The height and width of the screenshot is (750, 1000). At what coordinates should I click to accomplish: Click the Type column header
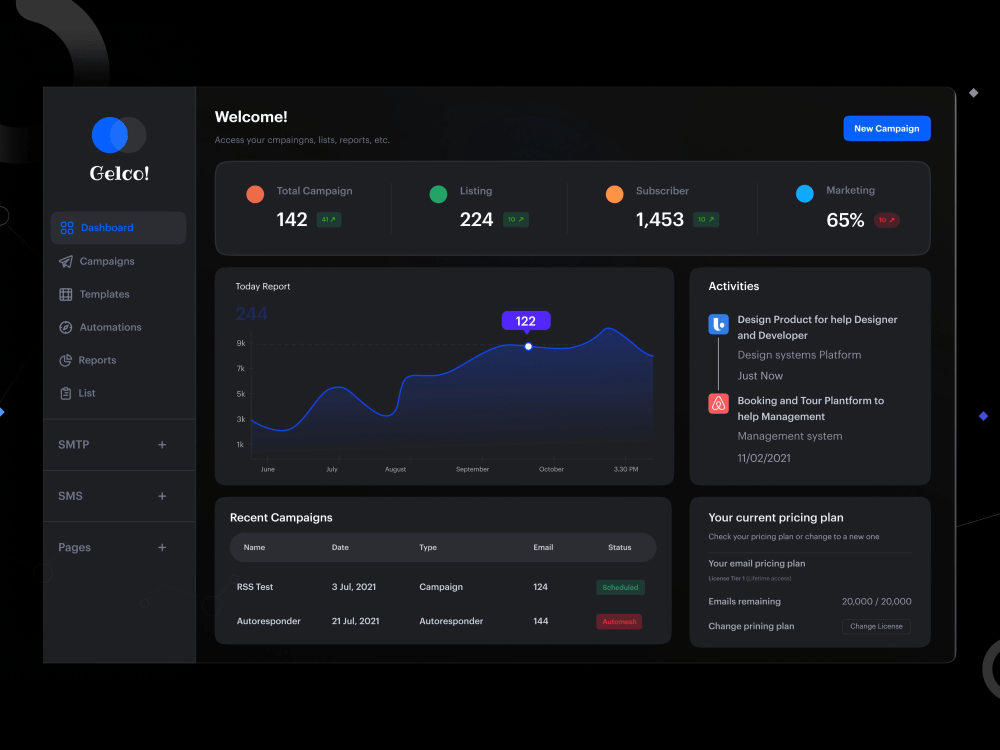[428, 547]
